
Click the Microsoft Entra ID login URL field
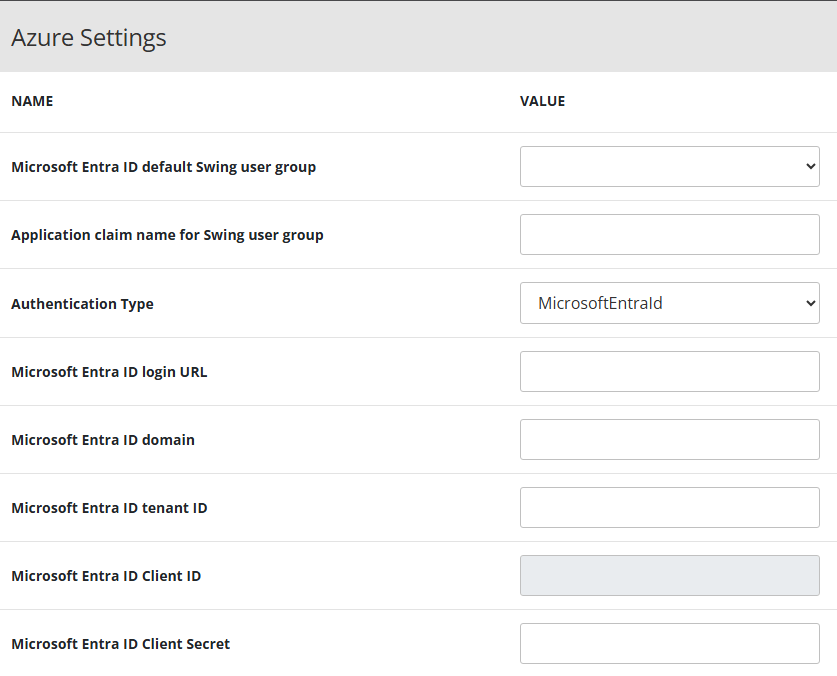669,371
